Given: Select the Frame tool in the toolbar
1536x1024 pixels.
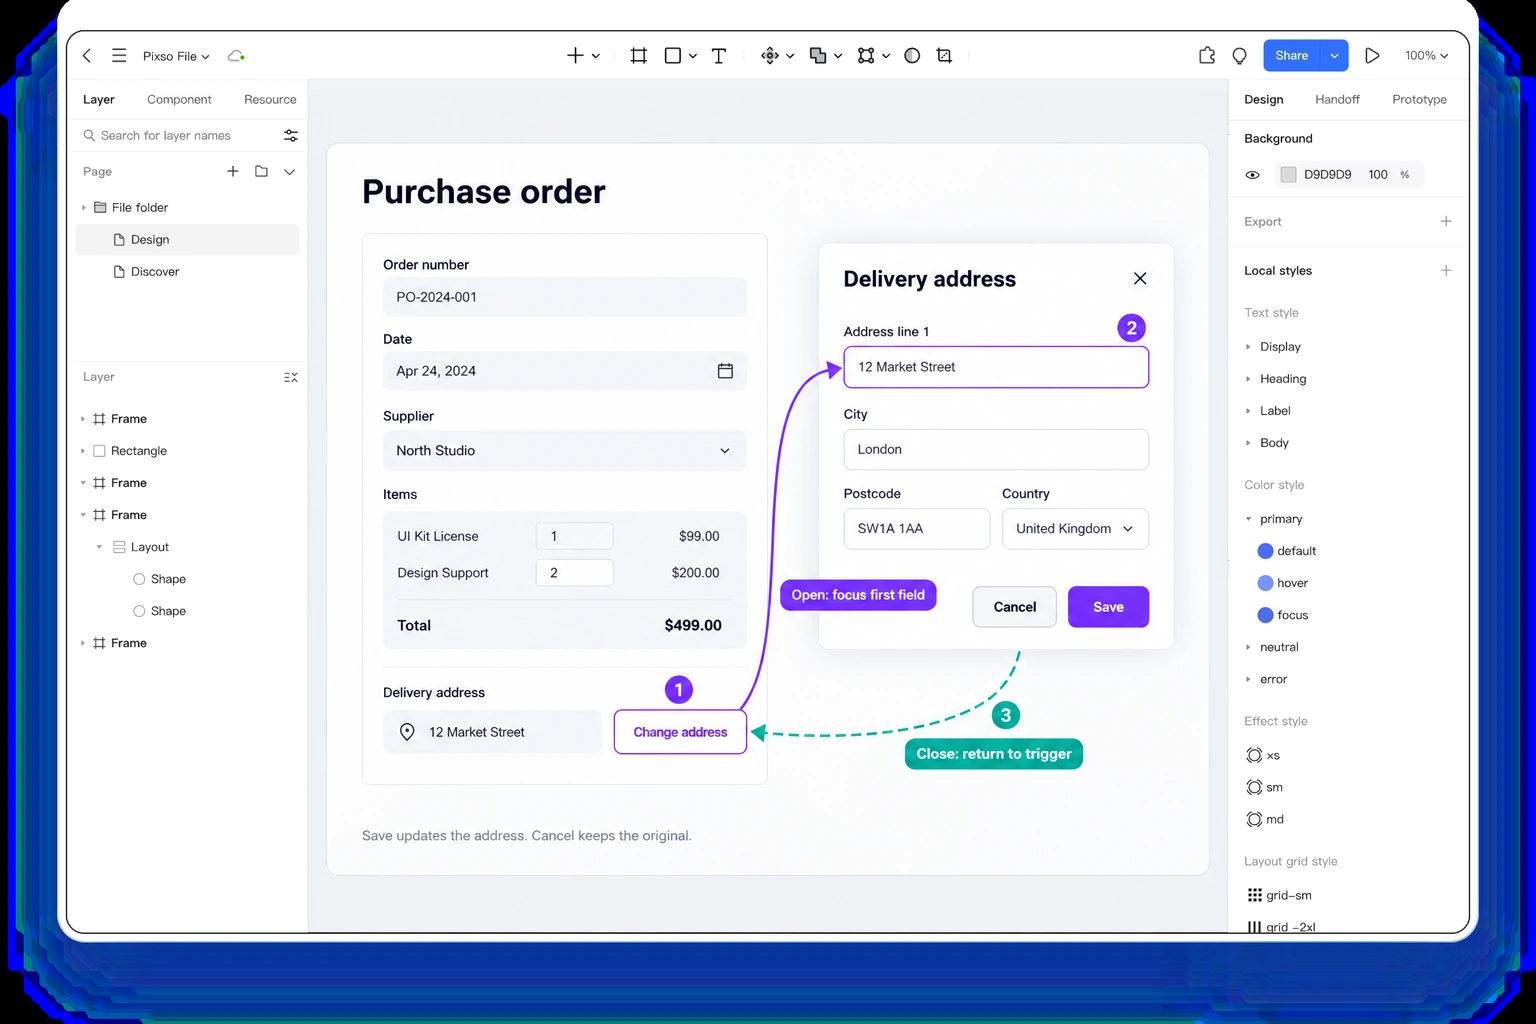Looking at the screenshot, I should [639, 56].
